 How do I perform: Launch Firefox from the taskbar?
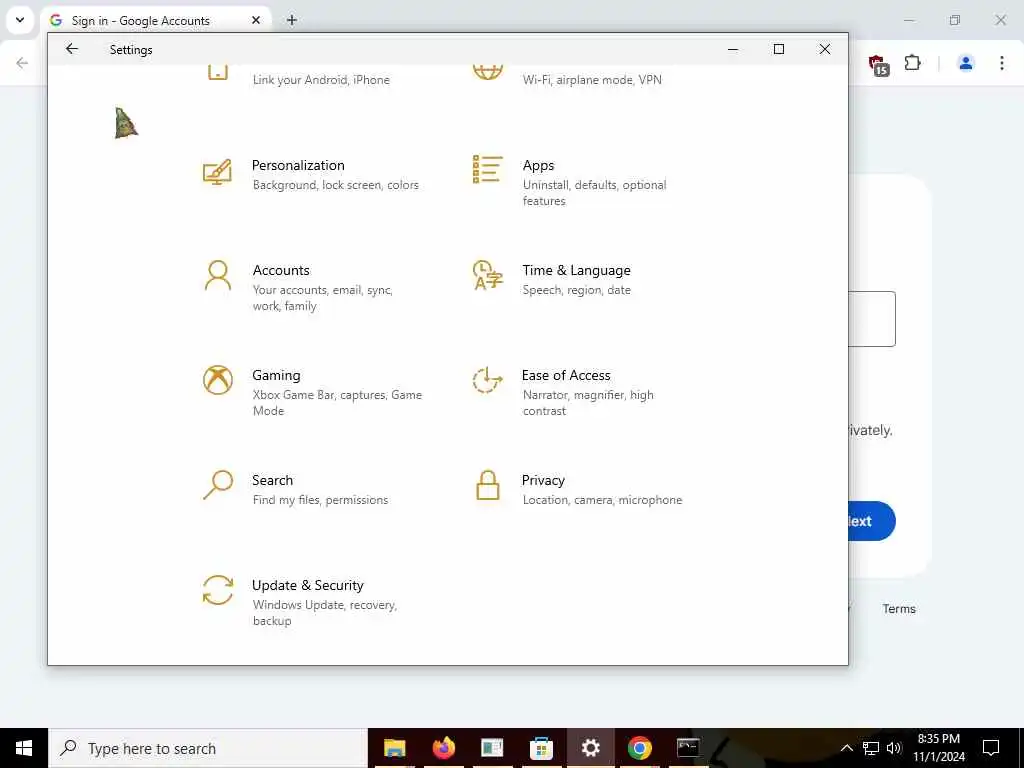click(443, 748)
